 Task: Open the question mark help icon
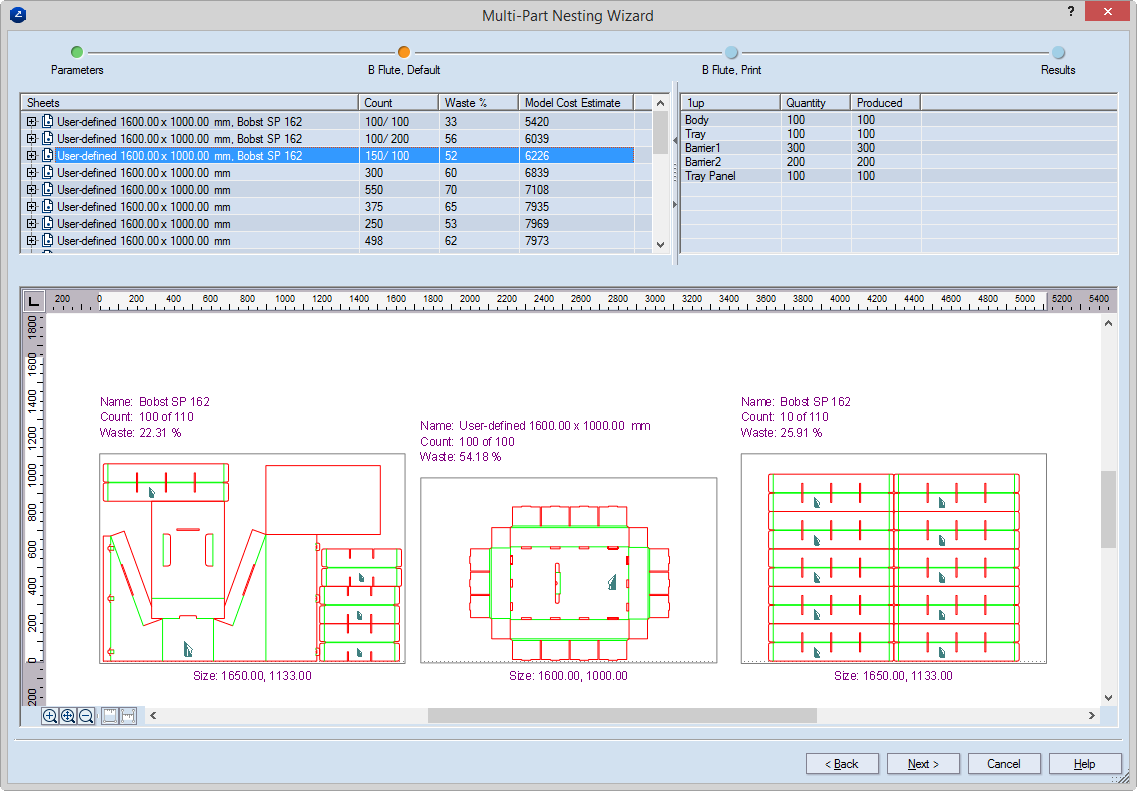point(1071,11)
